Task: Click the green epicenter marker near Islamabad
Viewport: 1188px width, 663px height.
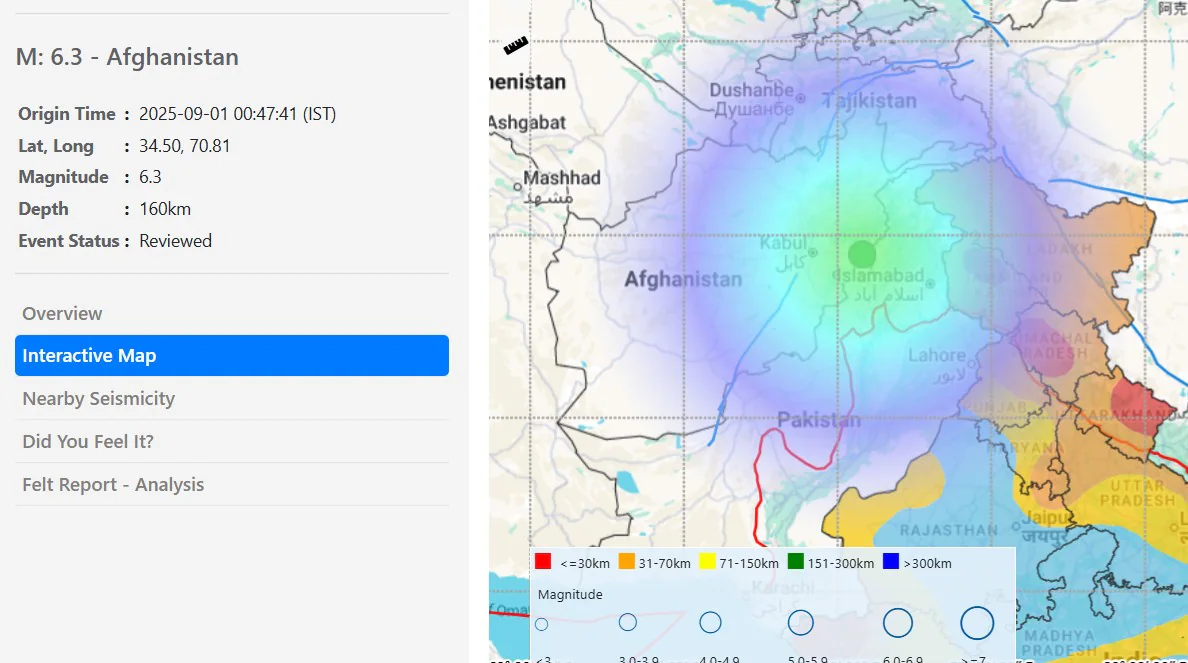Action: click(x=861, y=255)
